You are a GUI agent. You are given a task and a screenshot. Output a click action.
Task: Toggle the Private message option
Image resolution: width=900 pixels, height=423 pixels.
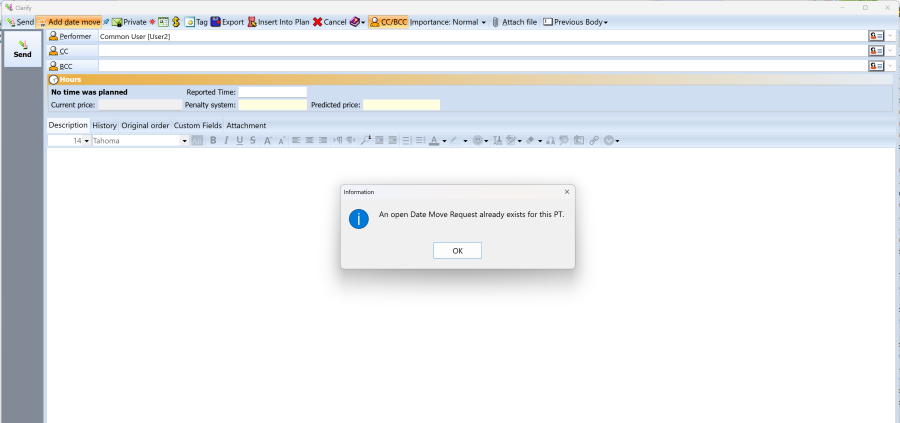pyautogui.click(x=129, y=22)
